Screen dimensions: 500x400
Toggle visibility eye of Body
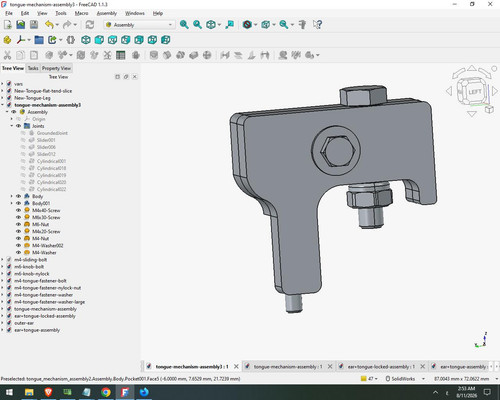tap(19, 196)
